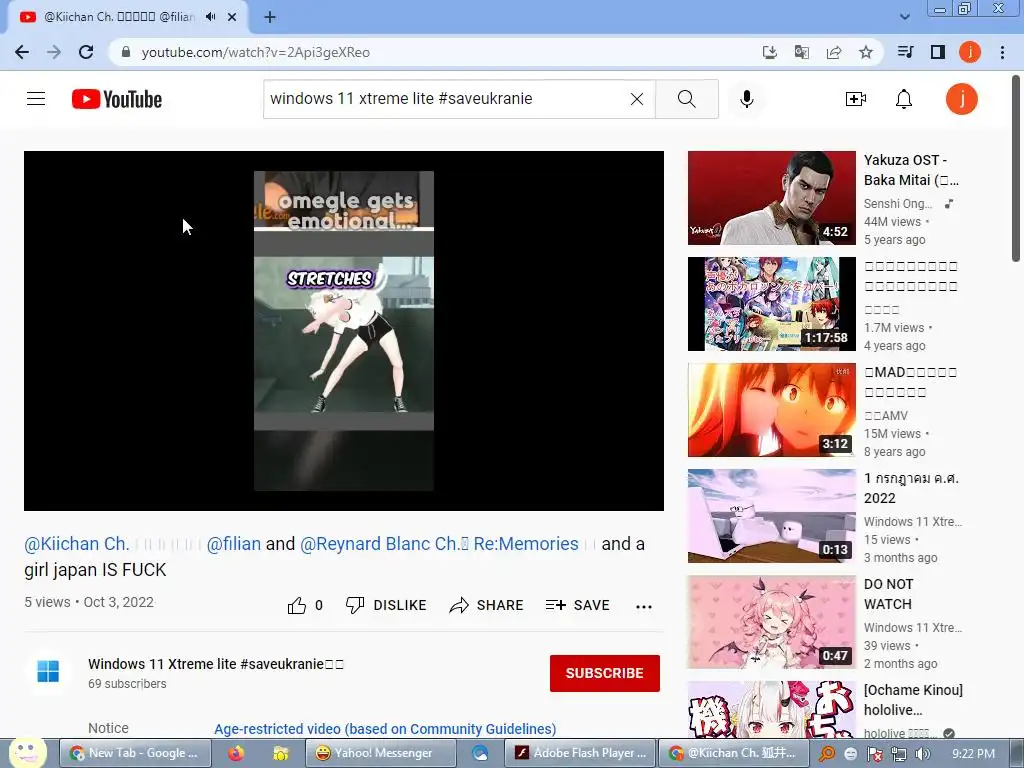Click the install app icon in the address bar

click(770, 52)
